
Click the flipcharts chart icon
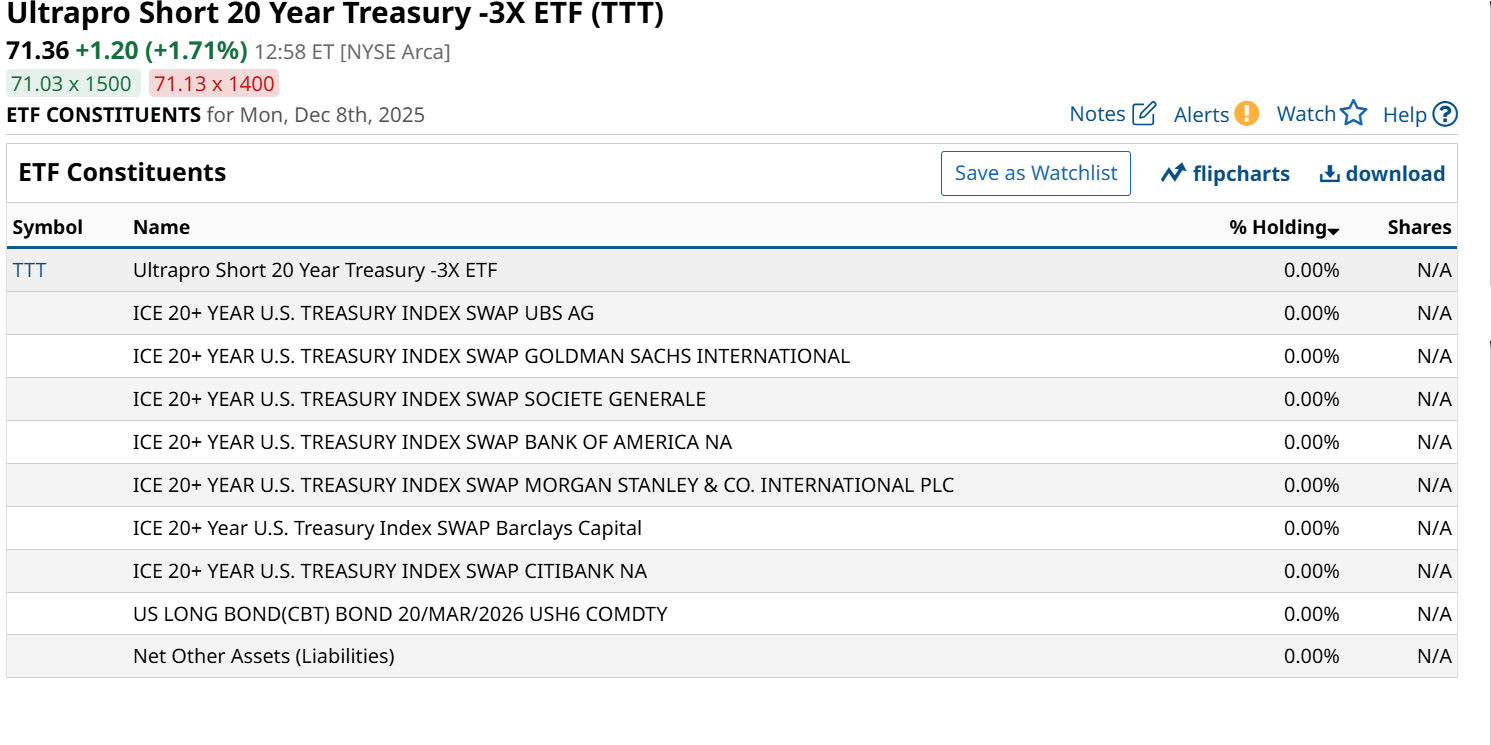coord(1173,174)
